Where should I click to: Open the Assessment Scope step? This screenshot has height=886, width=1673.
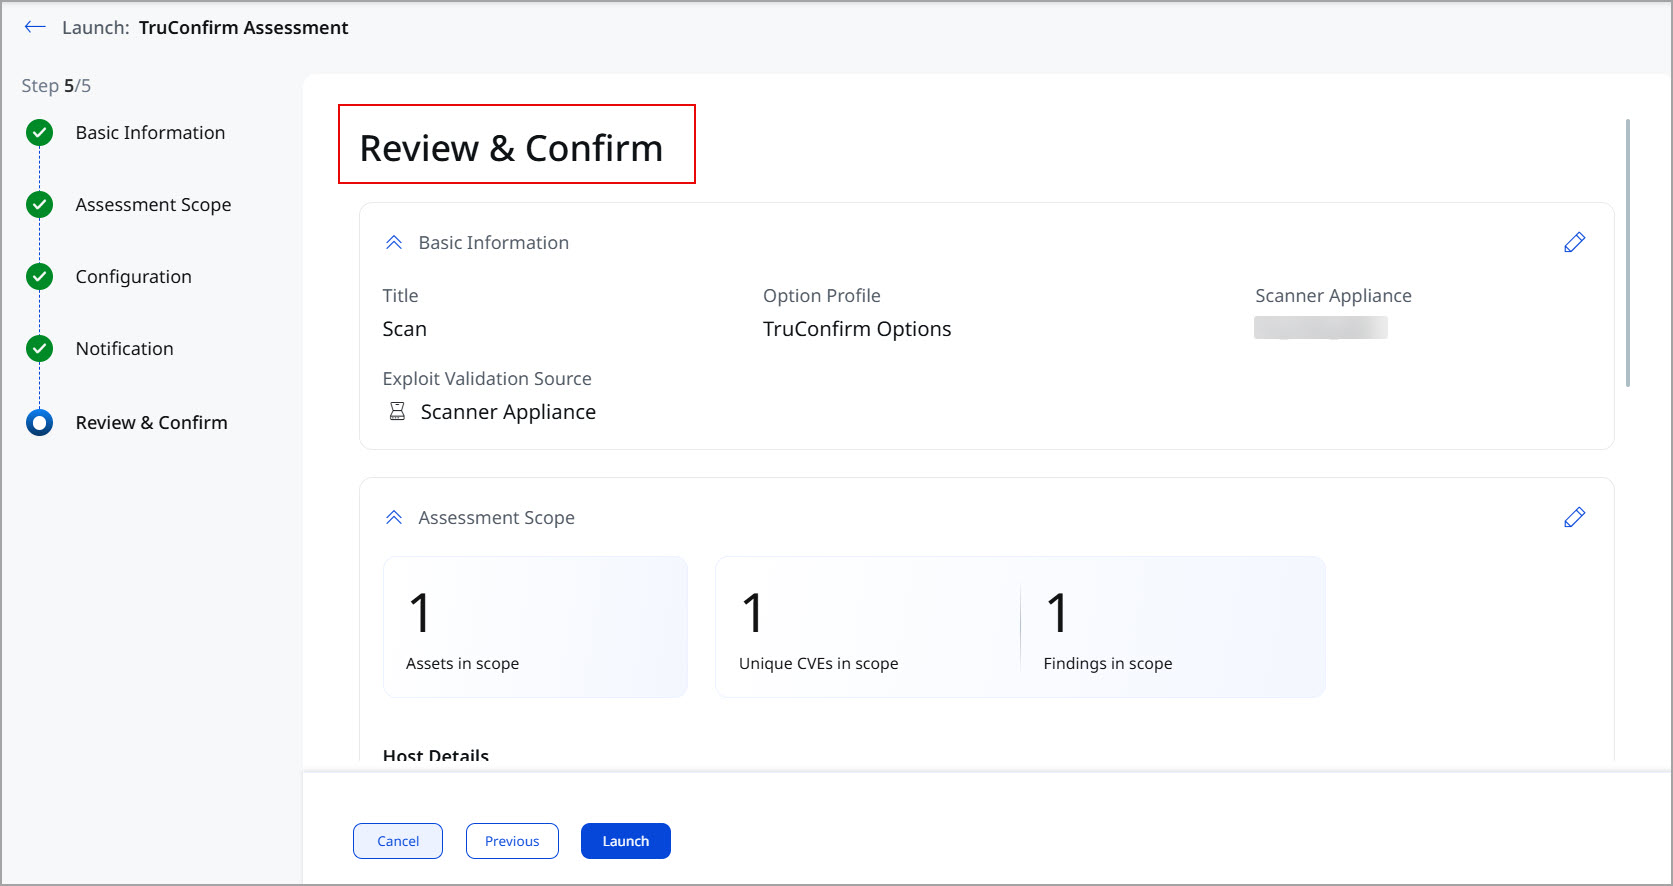point(153,204)
